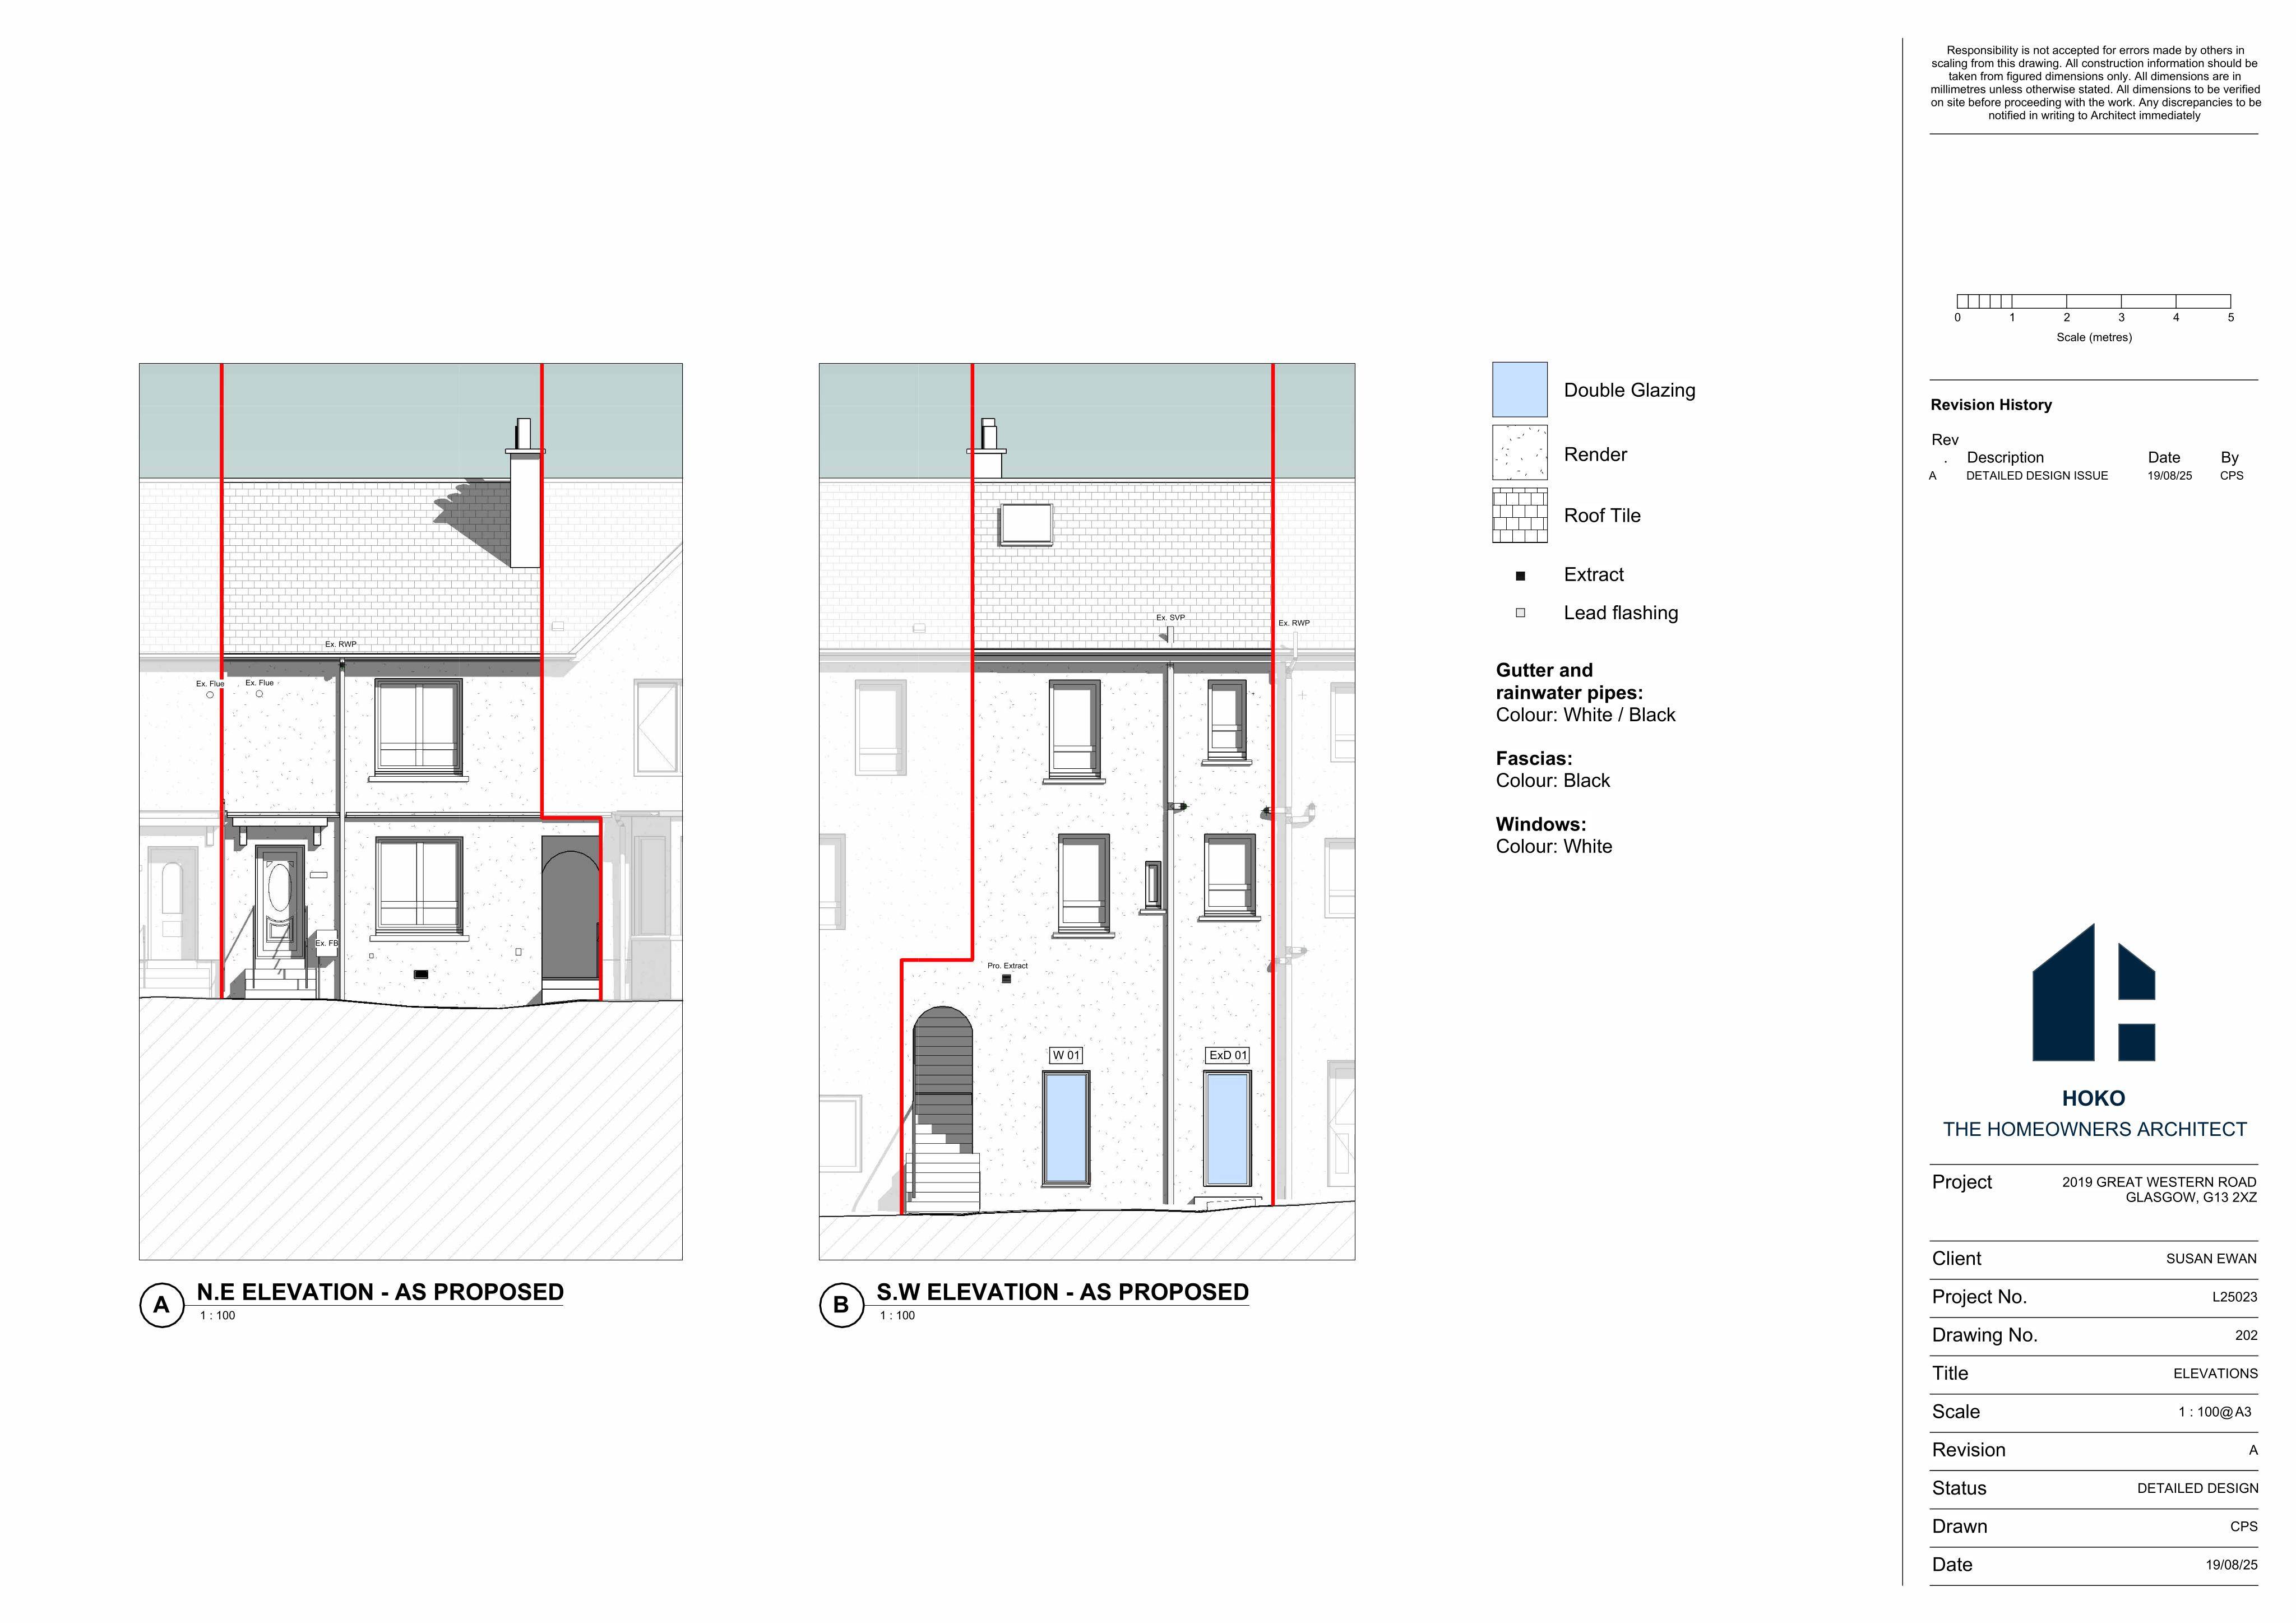Click the 'Lead flashing' legend label
2296x1624 pixels.
pyautogui.click(x=1621, y=613)
